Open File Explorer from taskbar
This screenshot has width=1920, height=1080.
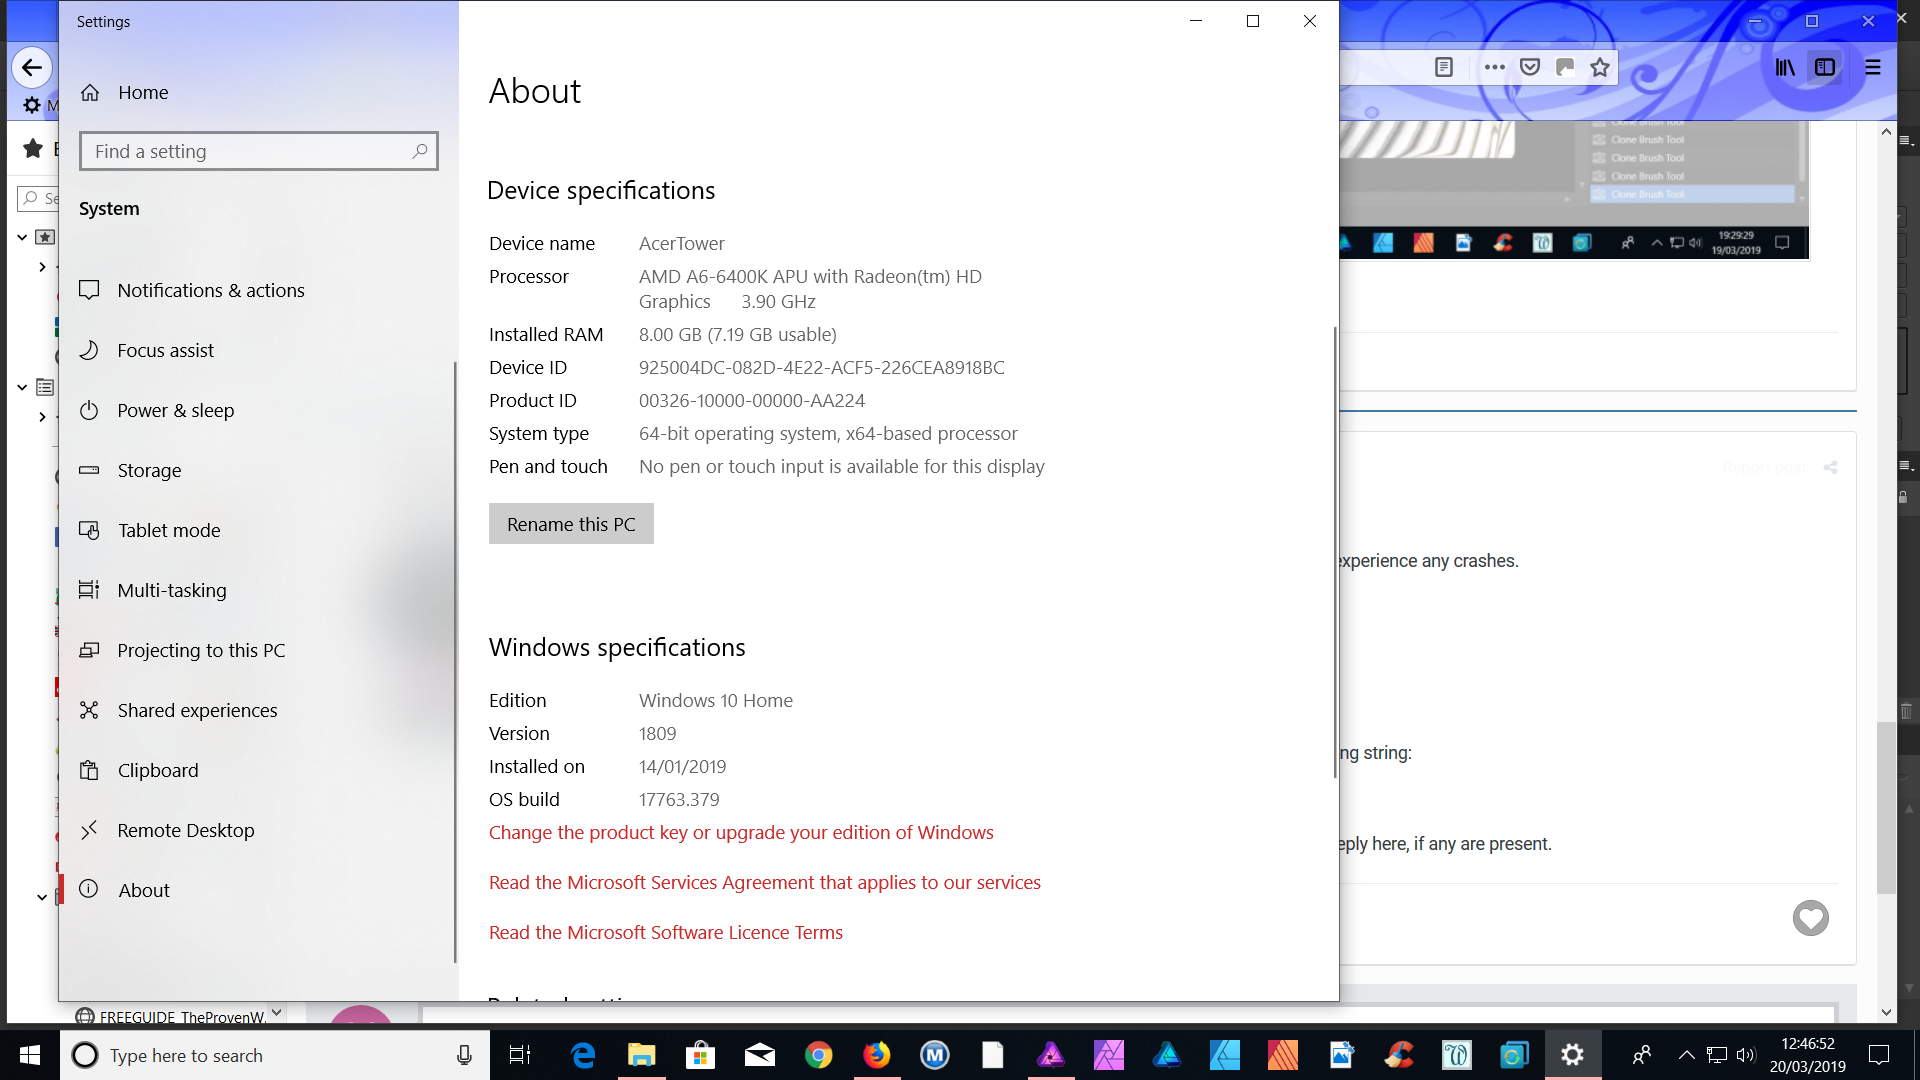(641, 1055)
